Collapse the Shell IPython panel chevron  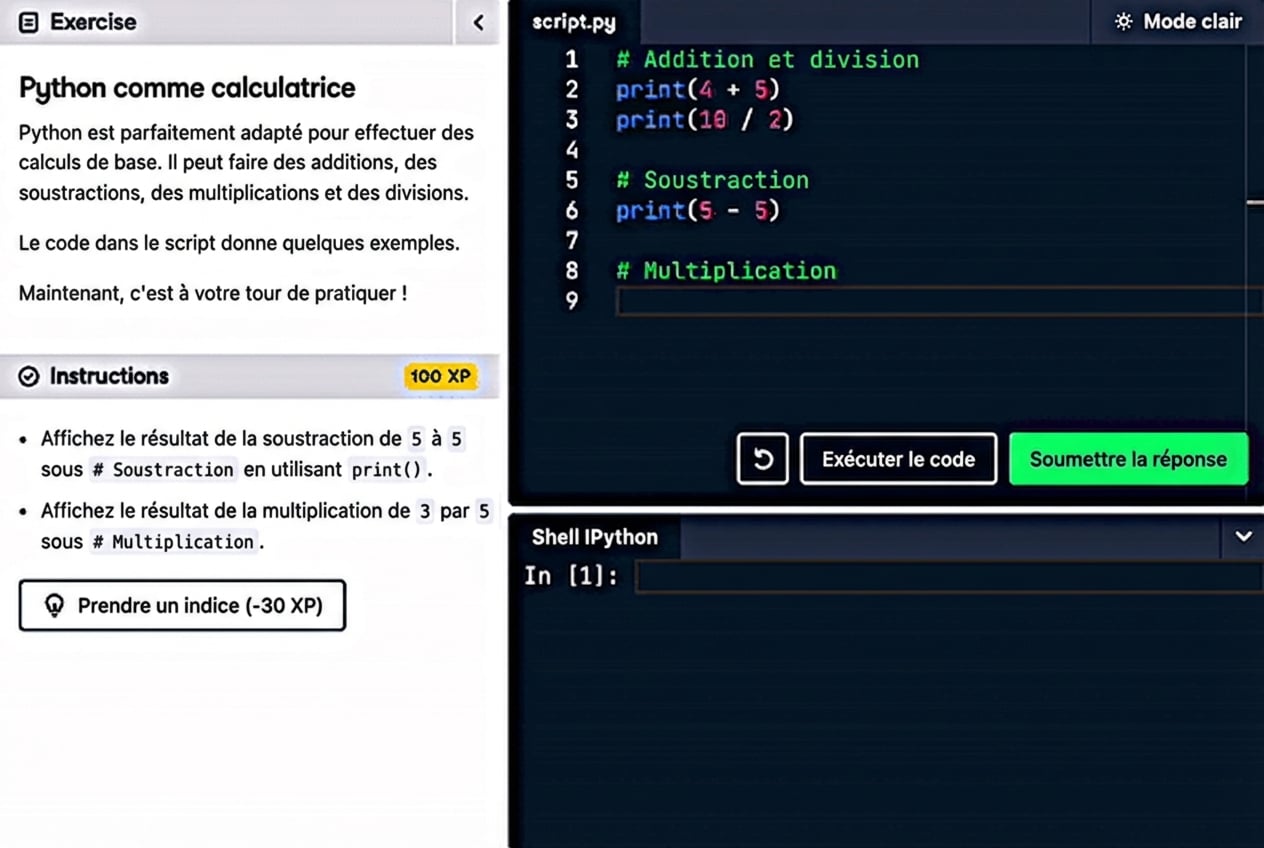click(1243, 537)
